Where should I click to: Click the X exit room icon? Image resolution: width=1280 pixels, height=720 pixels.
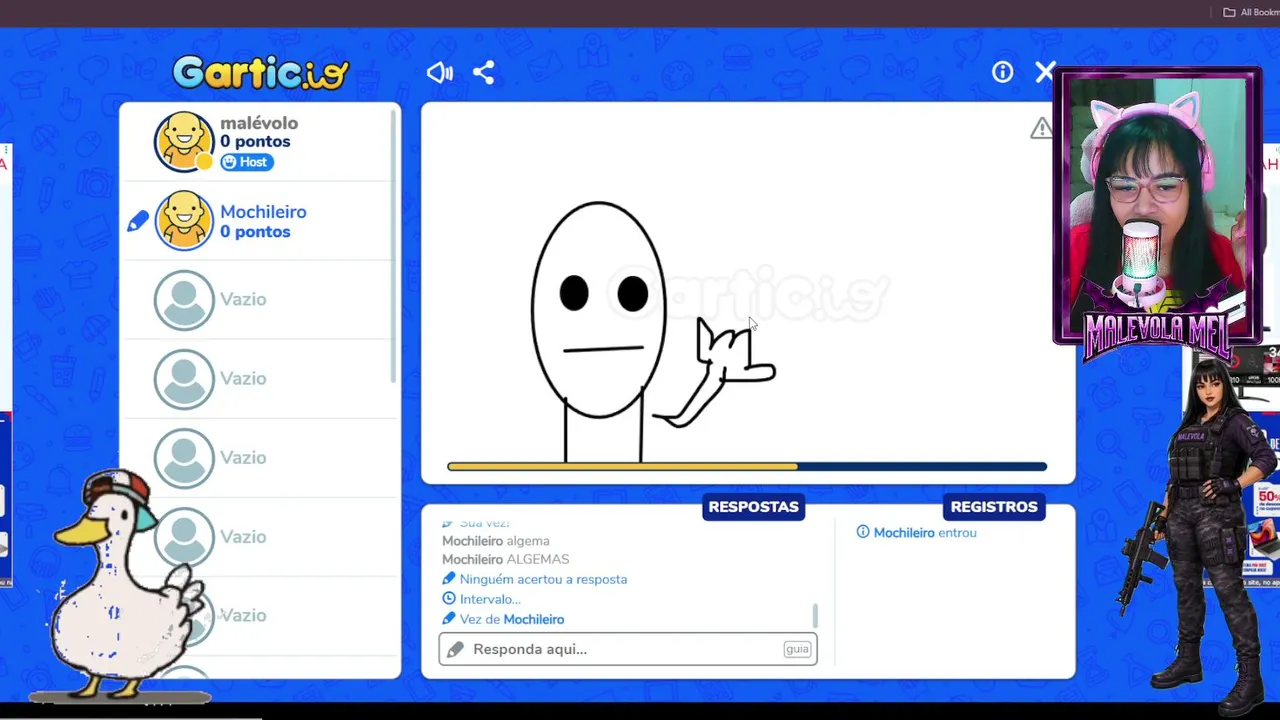pos(1045,72)
